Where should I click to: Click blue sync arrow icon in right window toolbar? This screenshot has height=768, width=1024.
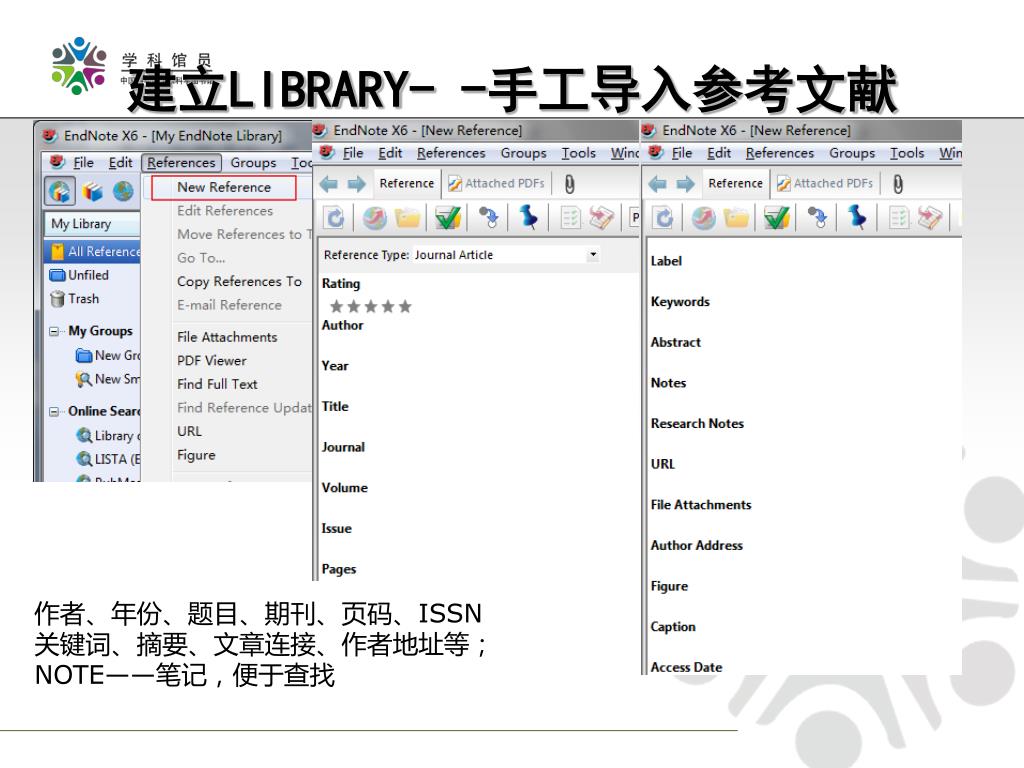pyautogui.click(x=664, y=217)
